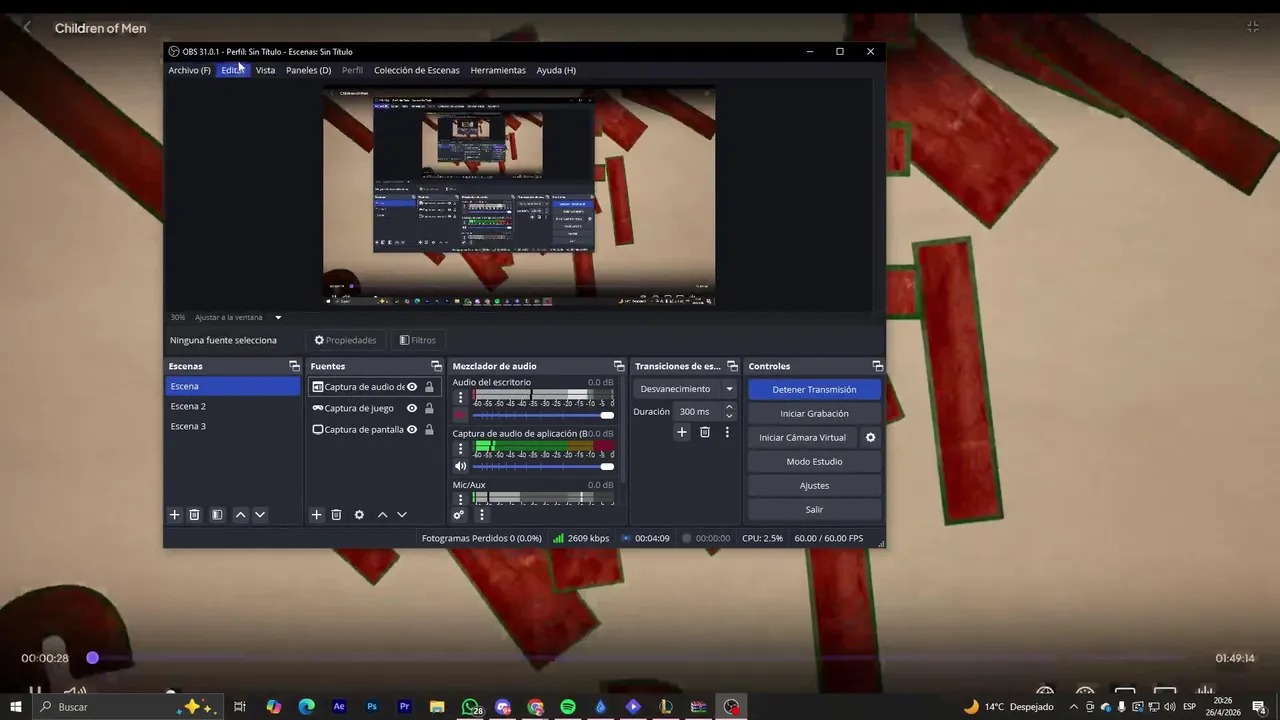Decrease transition duration with down stepper
The height and width of the screenshot is (720, 1280).
tap(729, 416)
